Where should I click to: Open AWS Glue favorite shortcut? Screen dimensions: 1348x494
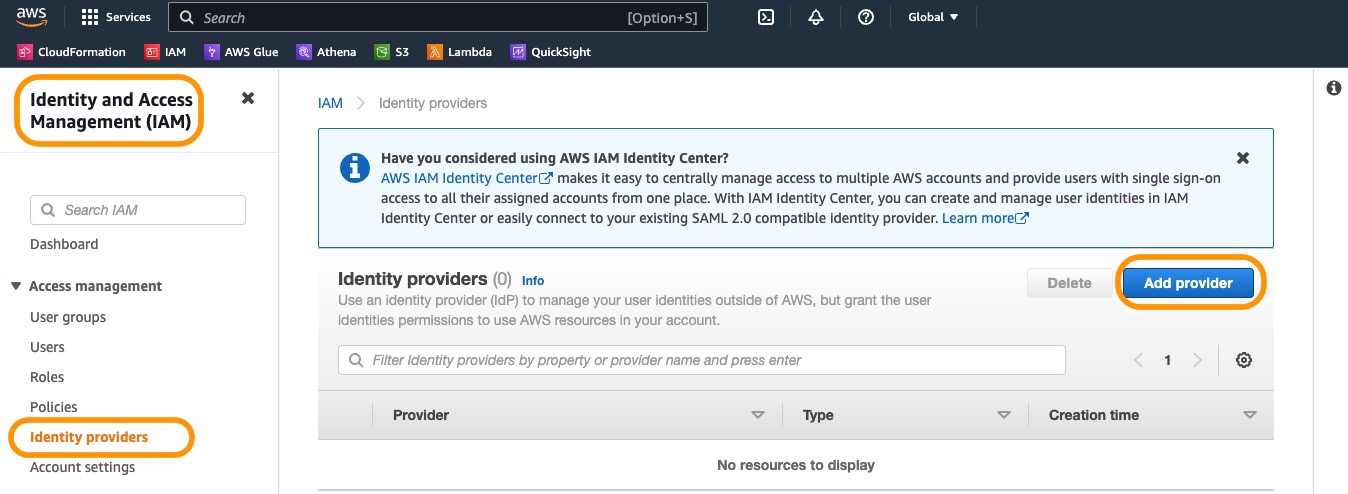(x=241, y=52)
